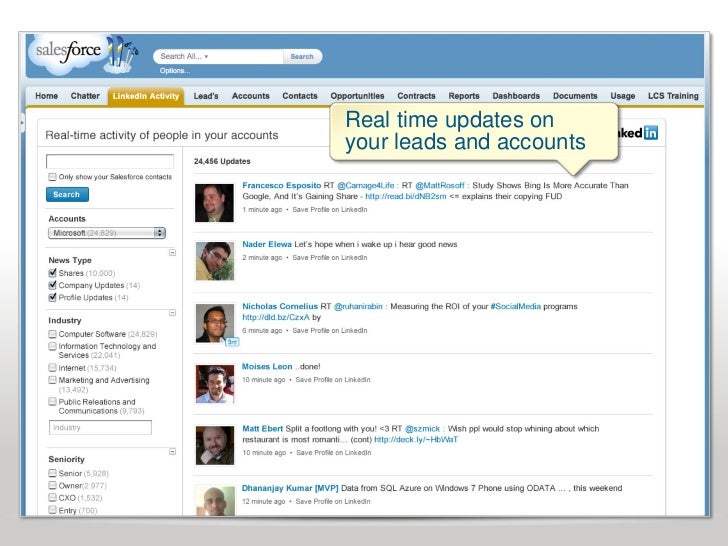Uncheck the Shares news type

coord(52,273)
